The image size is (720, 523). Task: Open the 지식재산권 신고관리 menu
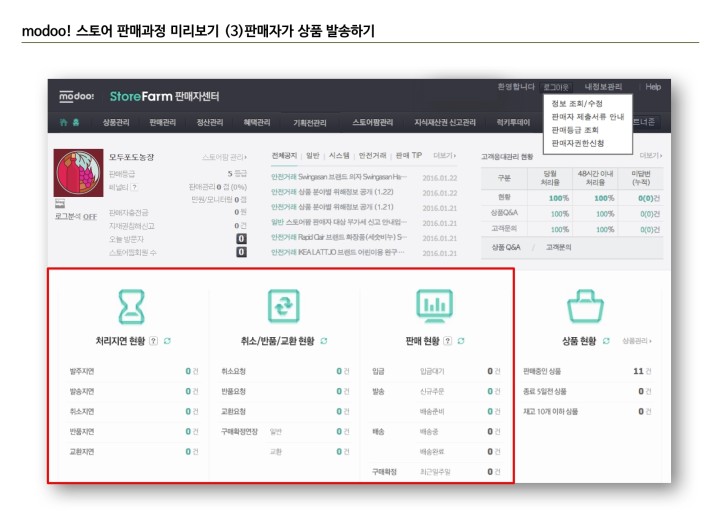445,122
